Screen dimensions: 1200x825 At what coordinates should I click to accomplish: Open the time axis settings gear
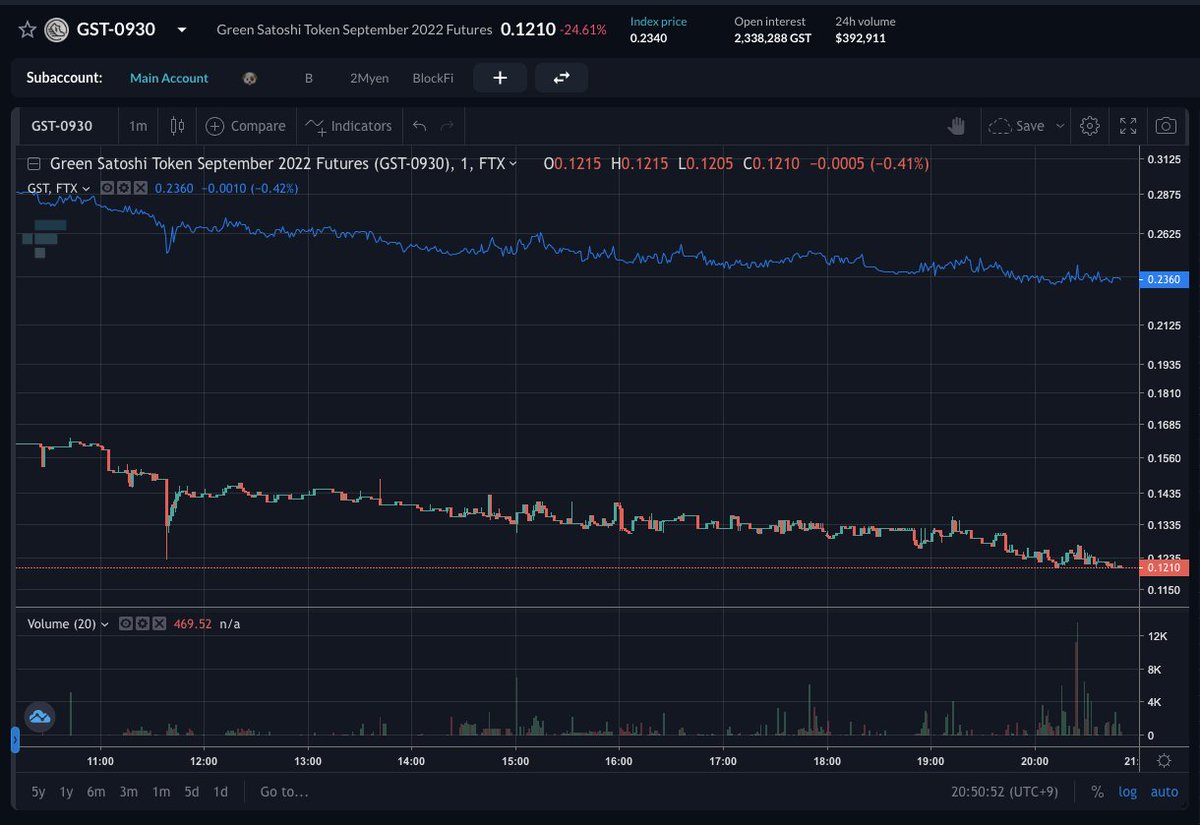point(1163,762)
